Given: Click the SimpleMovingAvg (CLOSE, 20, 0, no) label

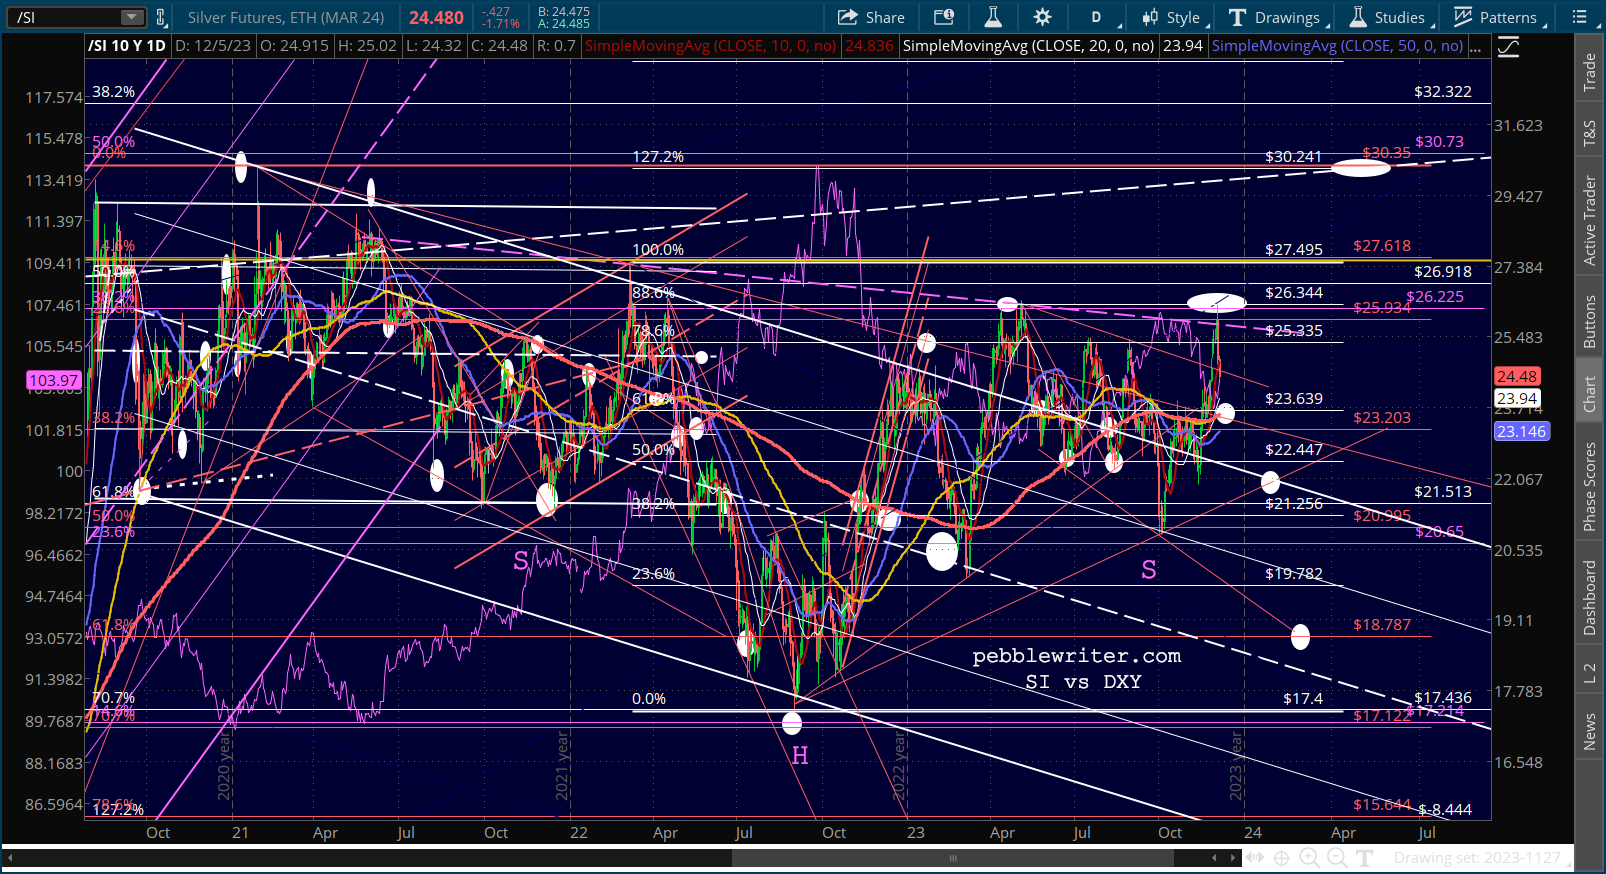Looking at the screenshot, I should pos(1028,46).
